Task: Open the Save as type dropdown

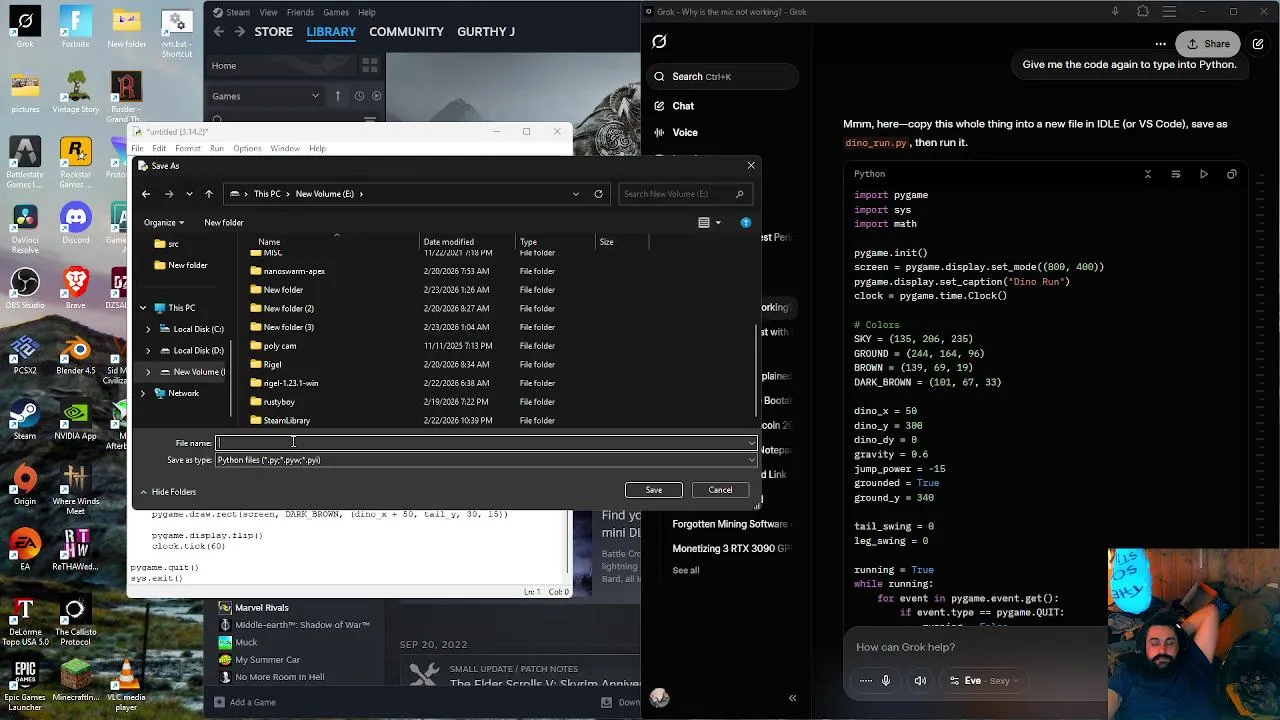Action: point(751,460)
